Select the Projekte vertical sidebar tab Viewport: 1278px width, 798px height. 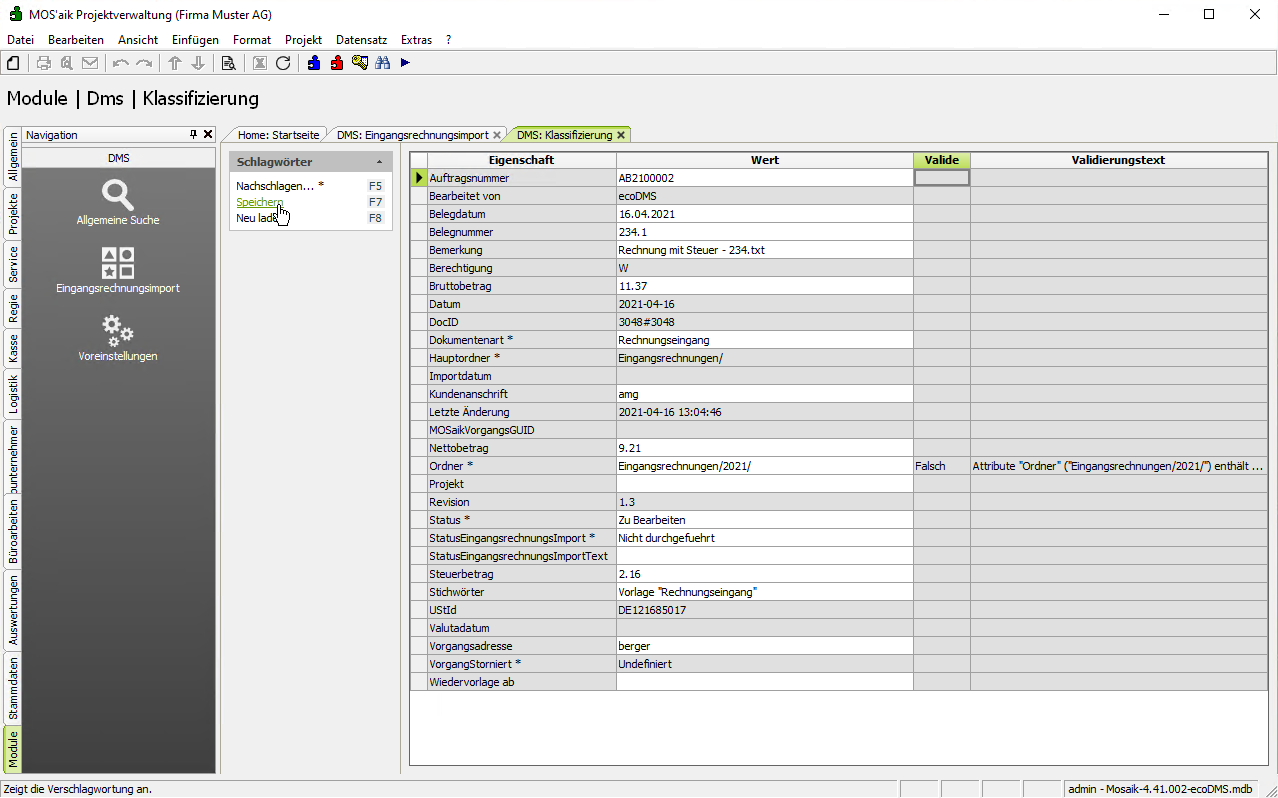click(x=13, y=212)
